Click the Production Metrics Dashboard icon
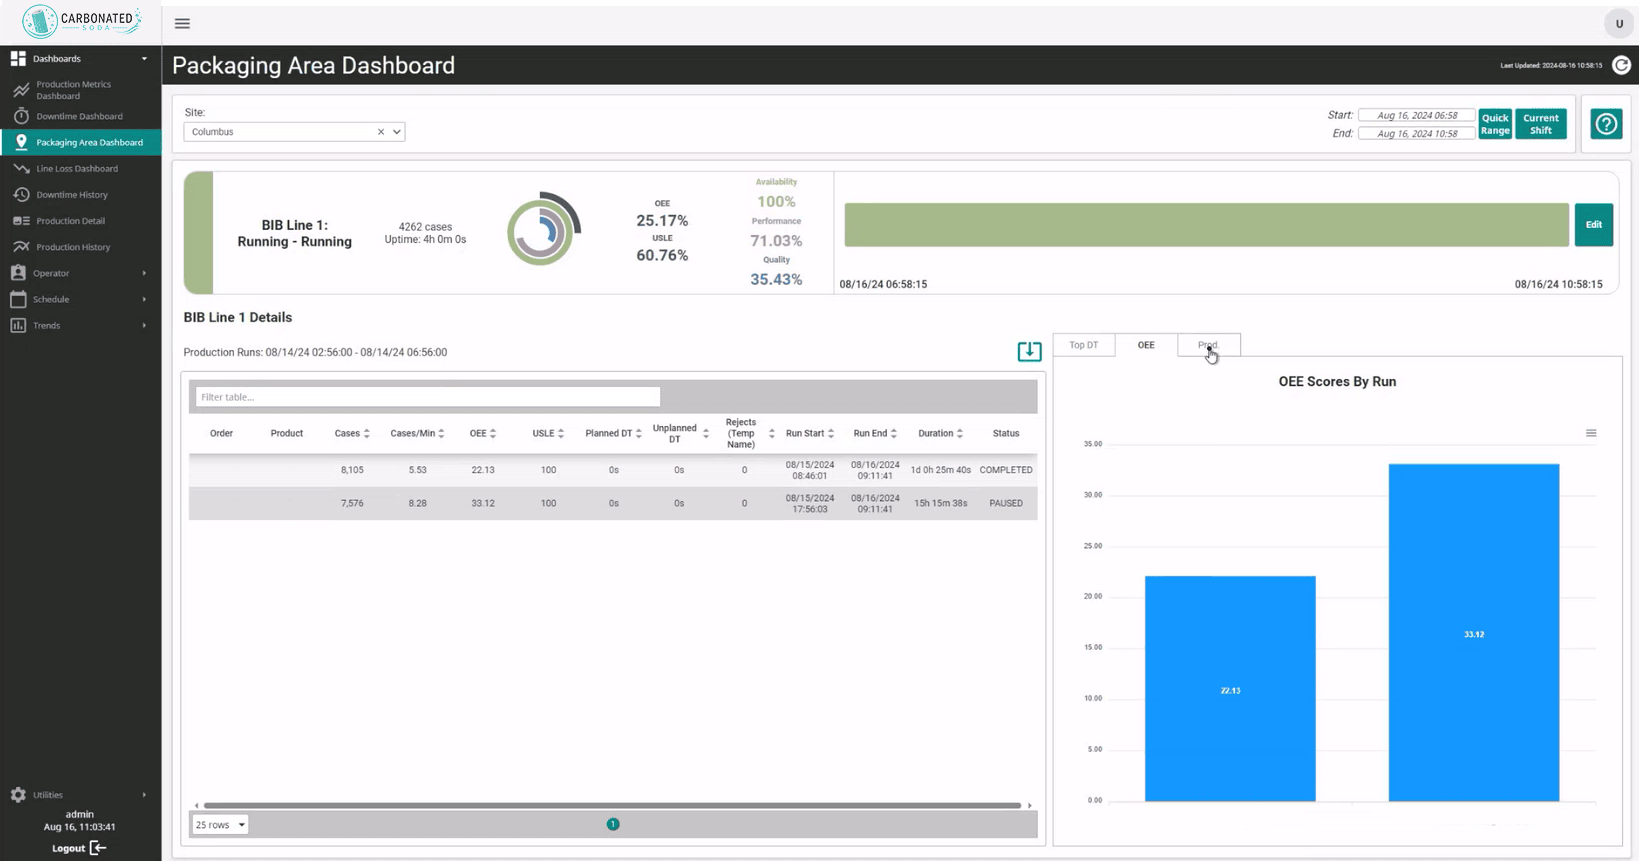This screenshot has height=861, width=1639. click(x=21, y=90)
